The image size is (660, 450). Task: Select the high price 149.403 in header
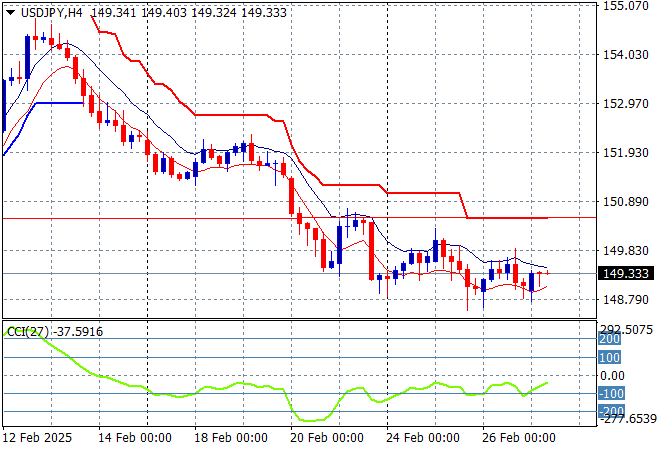tap(164, 13)
